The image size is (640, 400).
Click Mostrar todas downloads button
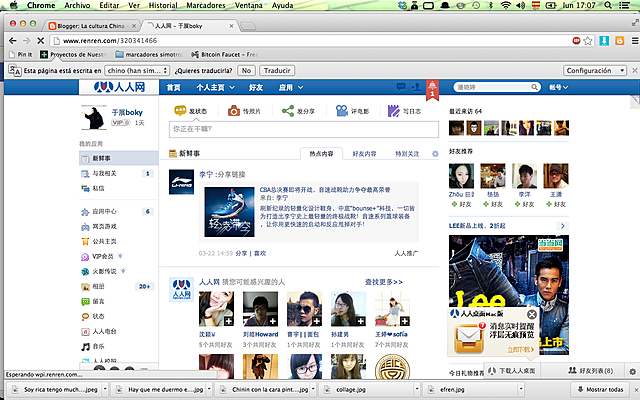pyautogui.click(x=600, y=389)
